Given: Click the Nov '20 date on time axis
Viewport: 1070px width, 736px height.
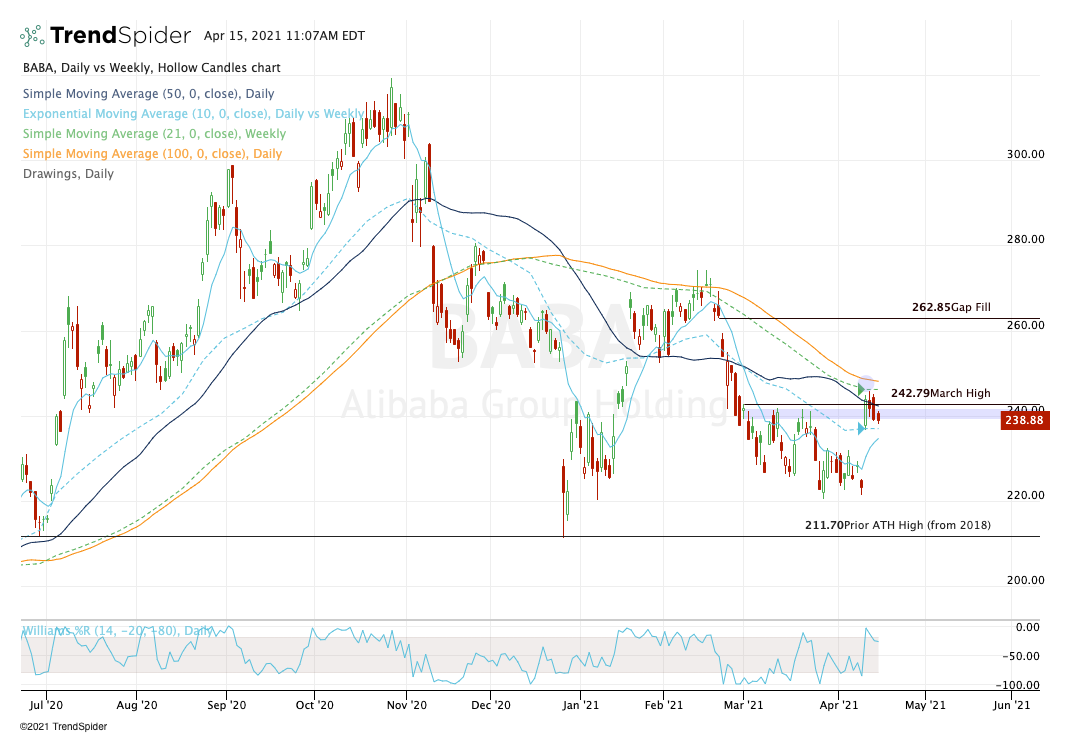Looking at the screenshot, I should click(x=402, y=704).
